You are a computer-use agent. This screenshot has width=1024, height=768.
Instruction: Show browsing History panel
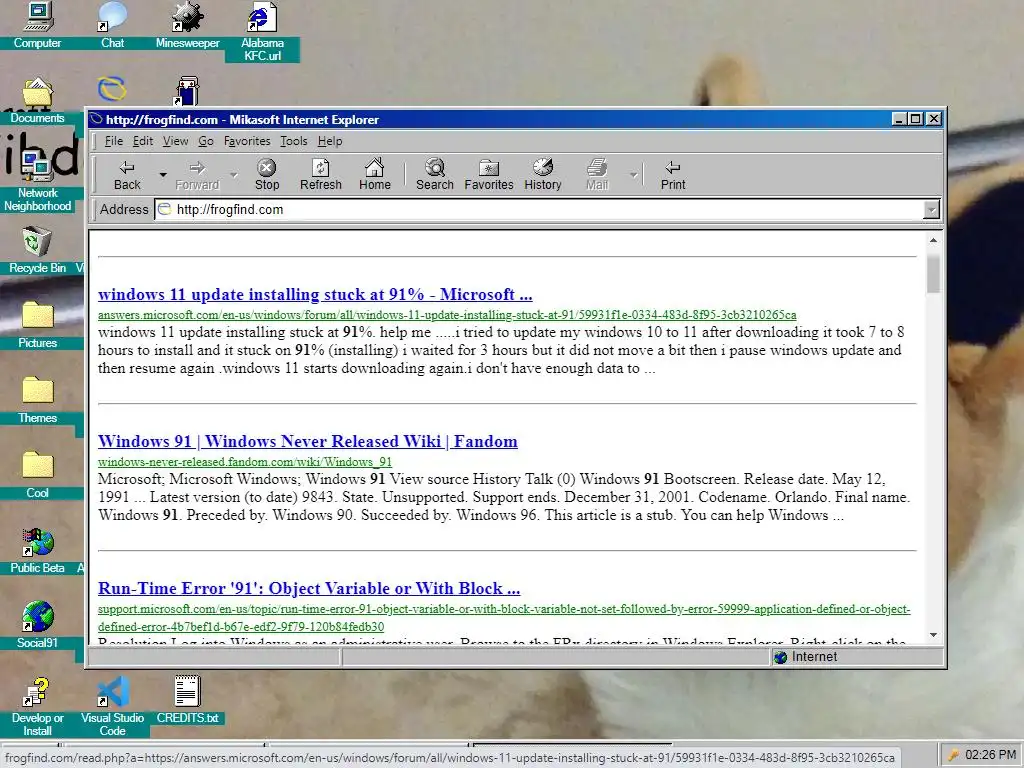(543, 174)
